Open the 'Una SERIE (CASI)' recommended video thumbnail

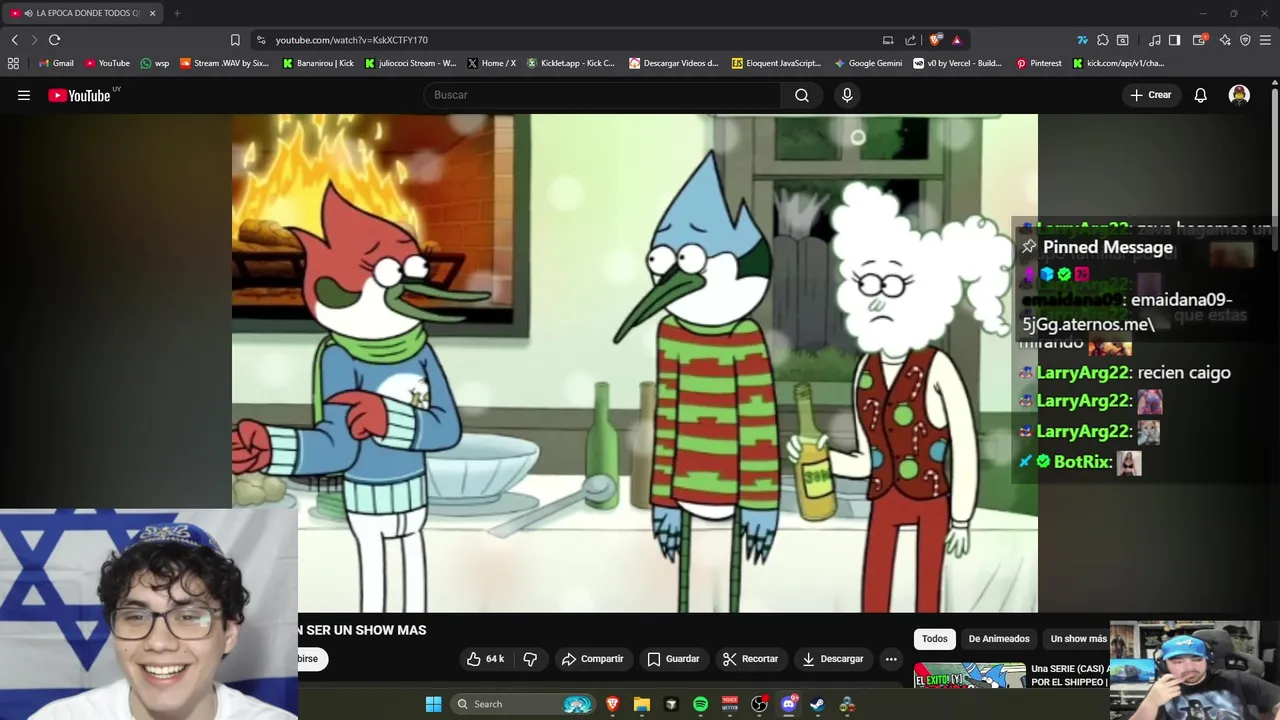click(969, 676)
